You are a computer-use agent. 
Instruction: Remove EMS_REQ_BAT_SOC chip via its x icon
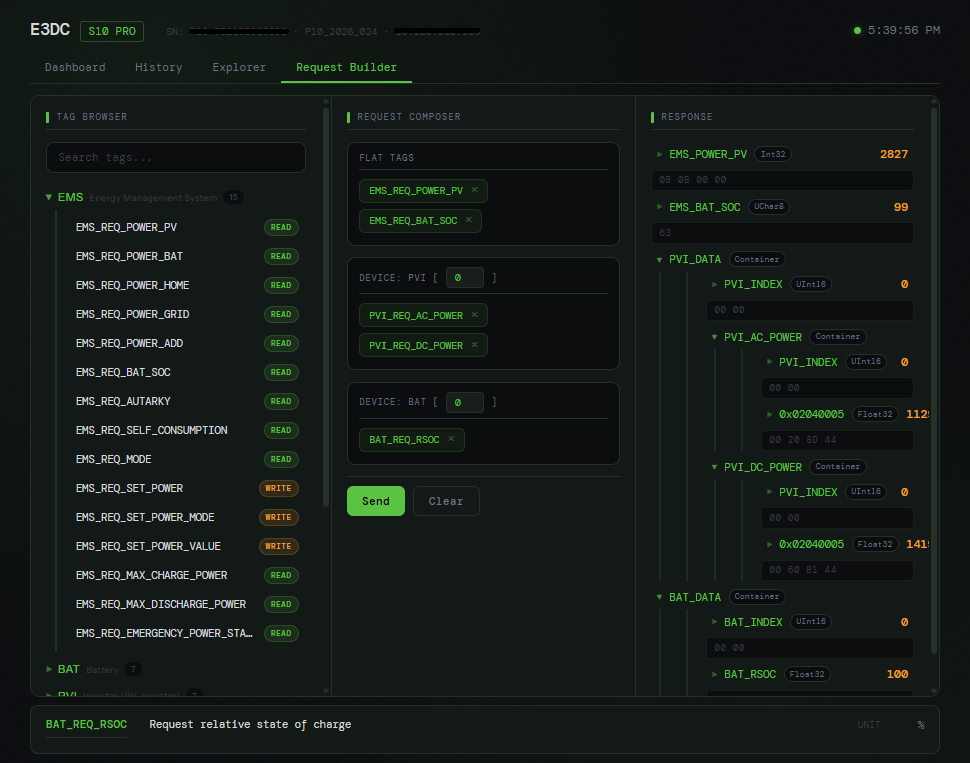point(469,220)
